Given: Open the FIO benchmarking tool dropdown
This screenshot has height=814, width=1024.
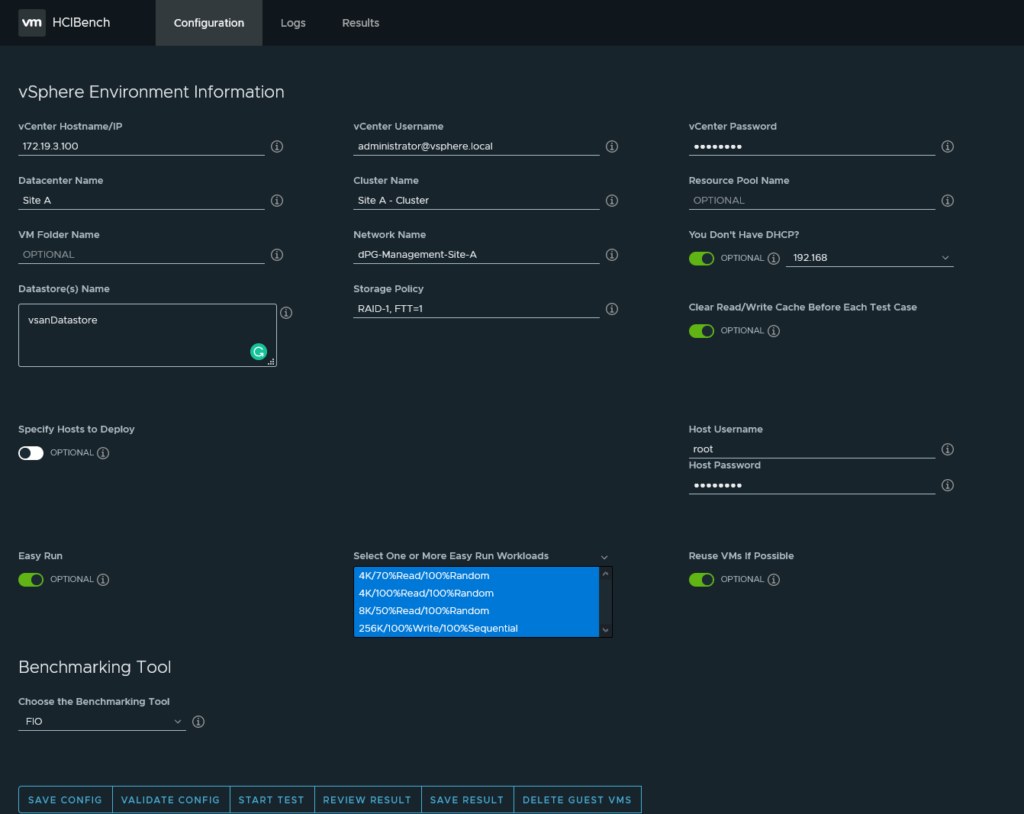Looking at the screenshot, I should pyautogui.click(x=102, y=722).
